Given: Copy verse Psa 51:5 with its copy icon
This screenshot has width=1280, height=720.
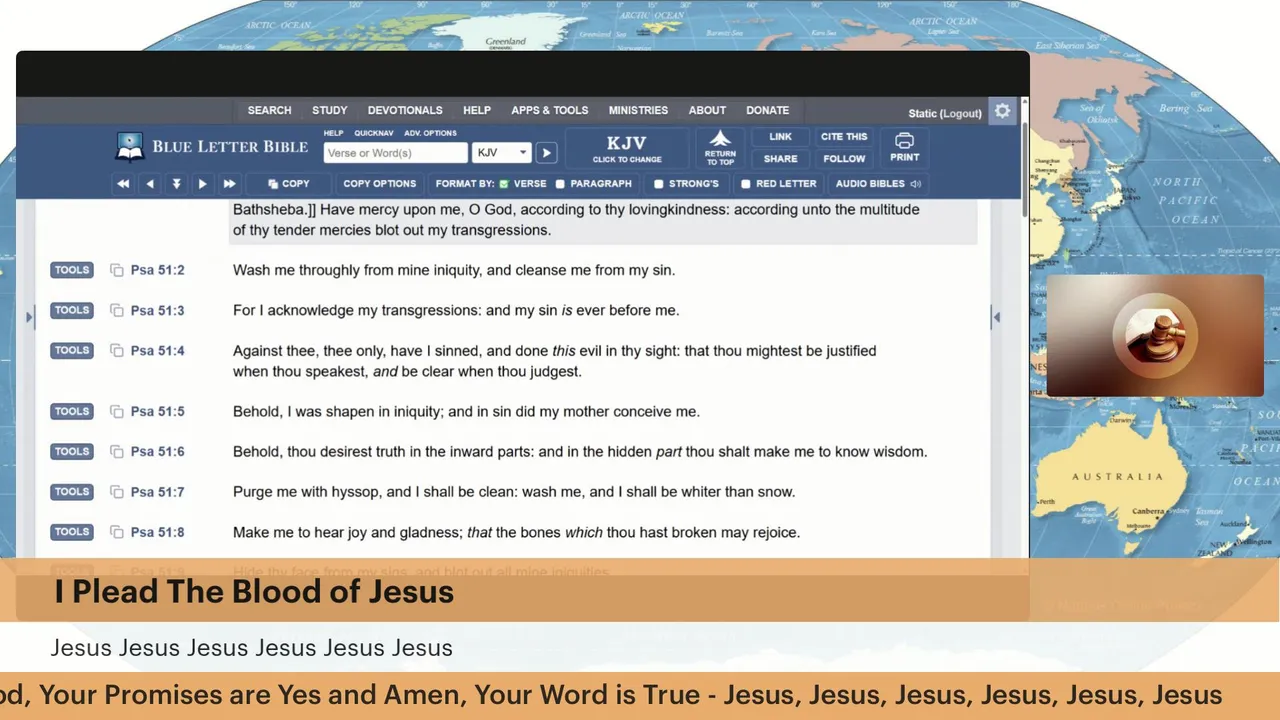Looking at the screenshot, I should (x=117, y=411).
